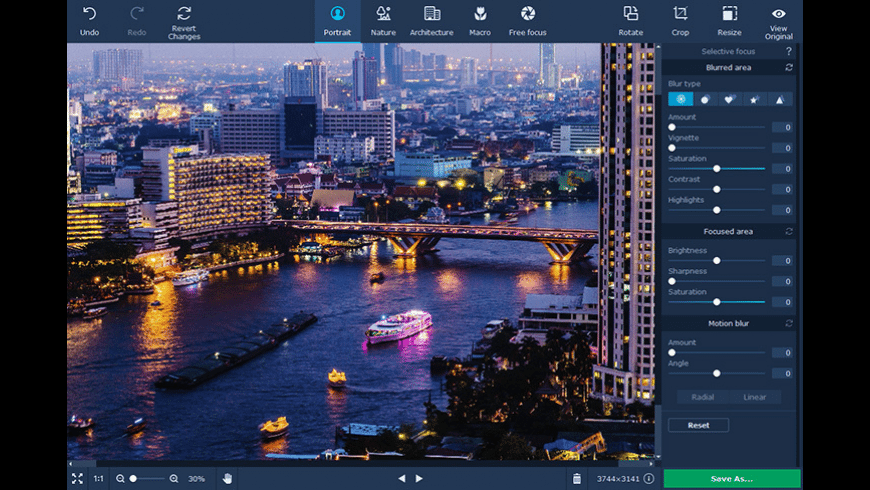Choose Radial motion blur mode

tap(703, 397)
